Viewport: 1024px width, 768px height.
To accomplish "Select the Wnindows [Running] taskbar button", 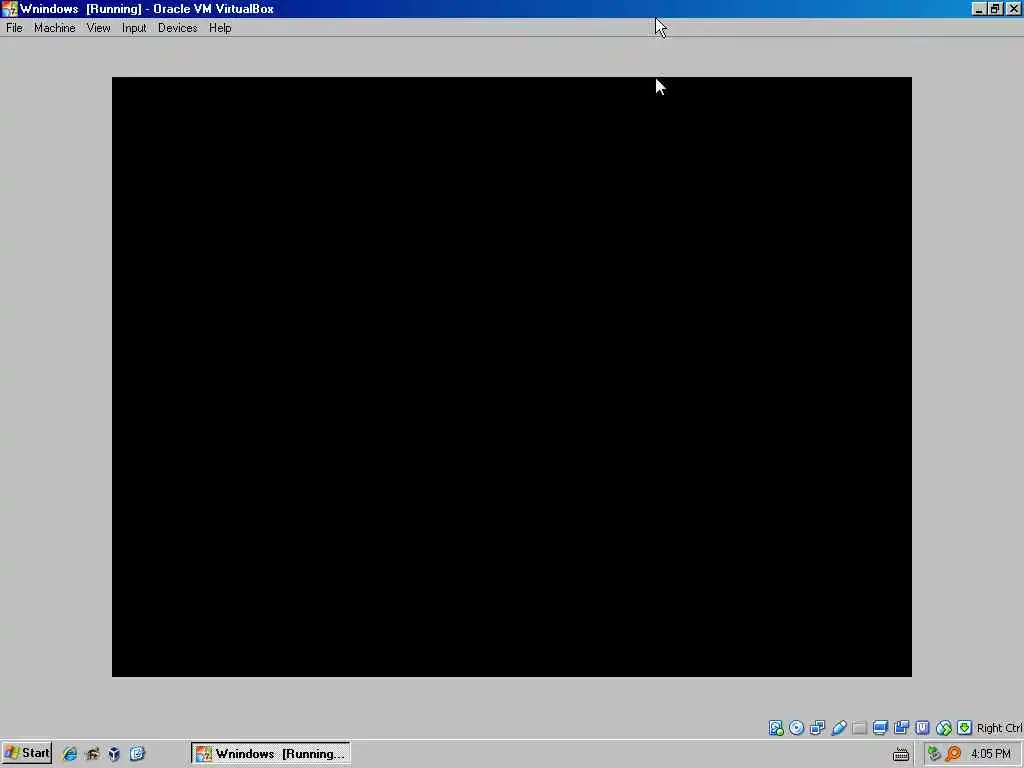I will [x=270, y=754].
